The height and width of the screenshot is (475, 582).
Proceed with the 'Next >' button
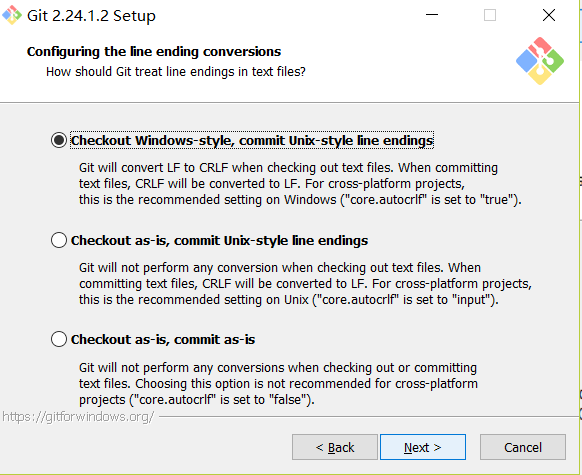tap(423, 447)
